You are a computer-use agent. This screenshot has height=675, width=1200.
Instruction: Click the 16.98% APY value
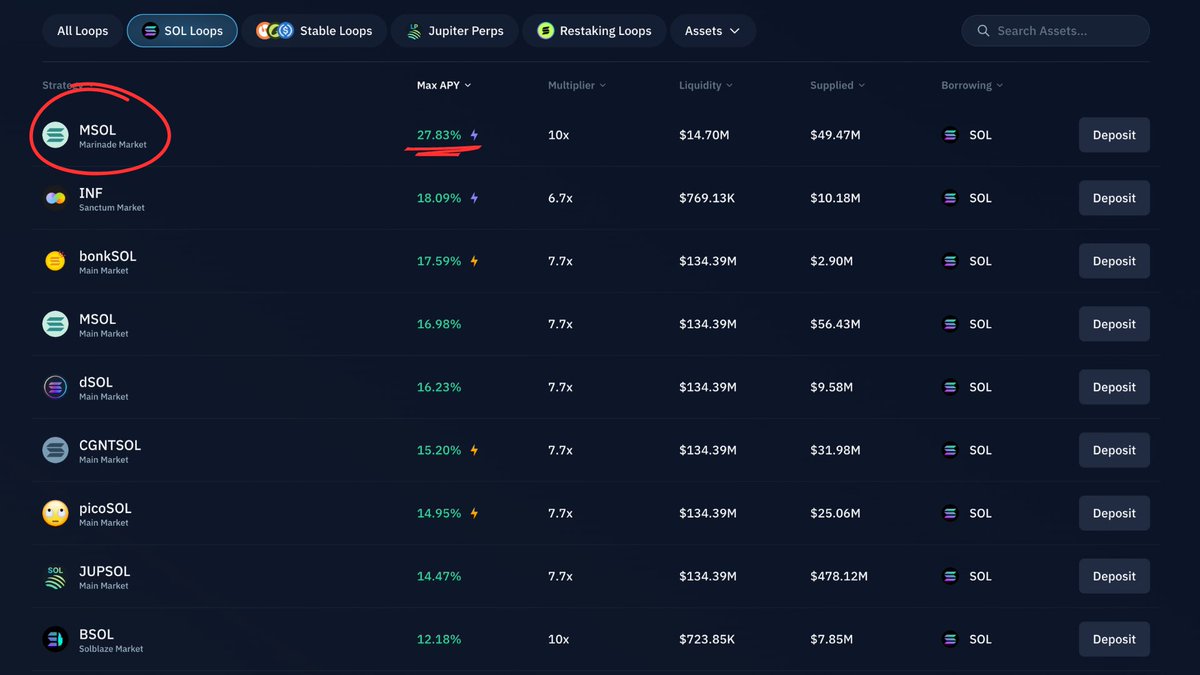[x=439, y=324]
